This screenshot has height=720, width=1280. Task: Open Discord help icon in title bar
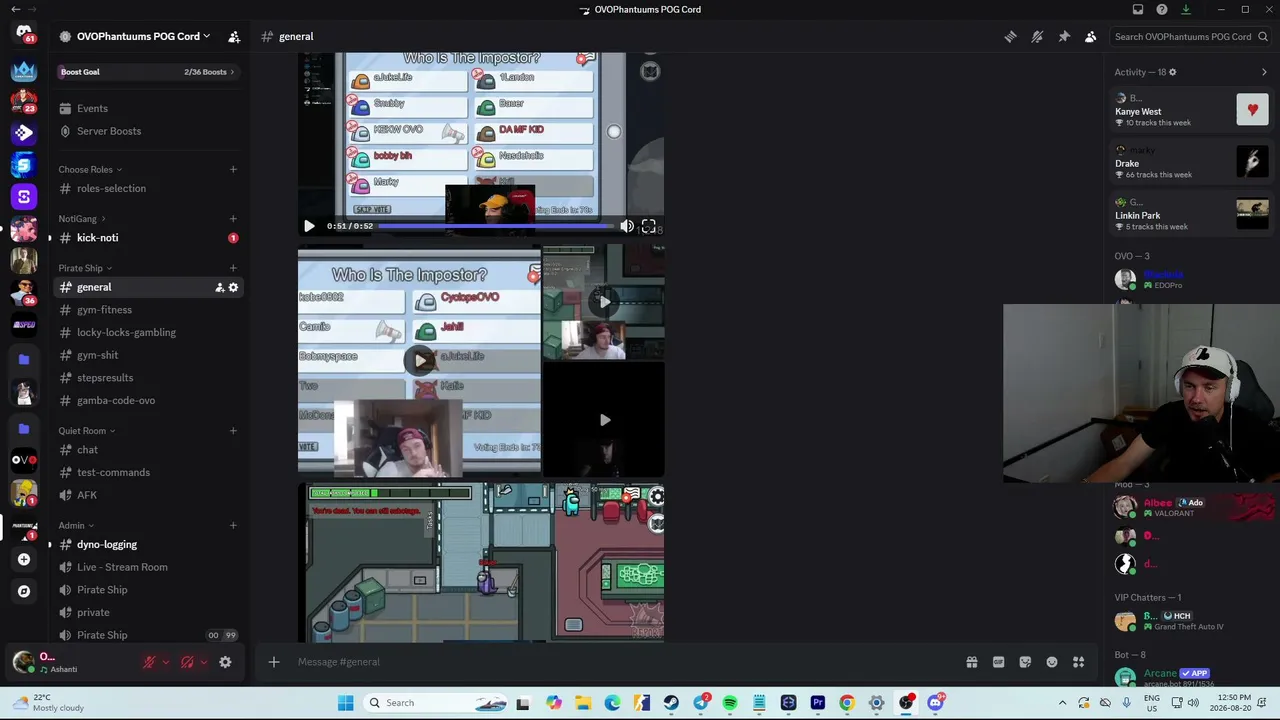point(1162,10)
